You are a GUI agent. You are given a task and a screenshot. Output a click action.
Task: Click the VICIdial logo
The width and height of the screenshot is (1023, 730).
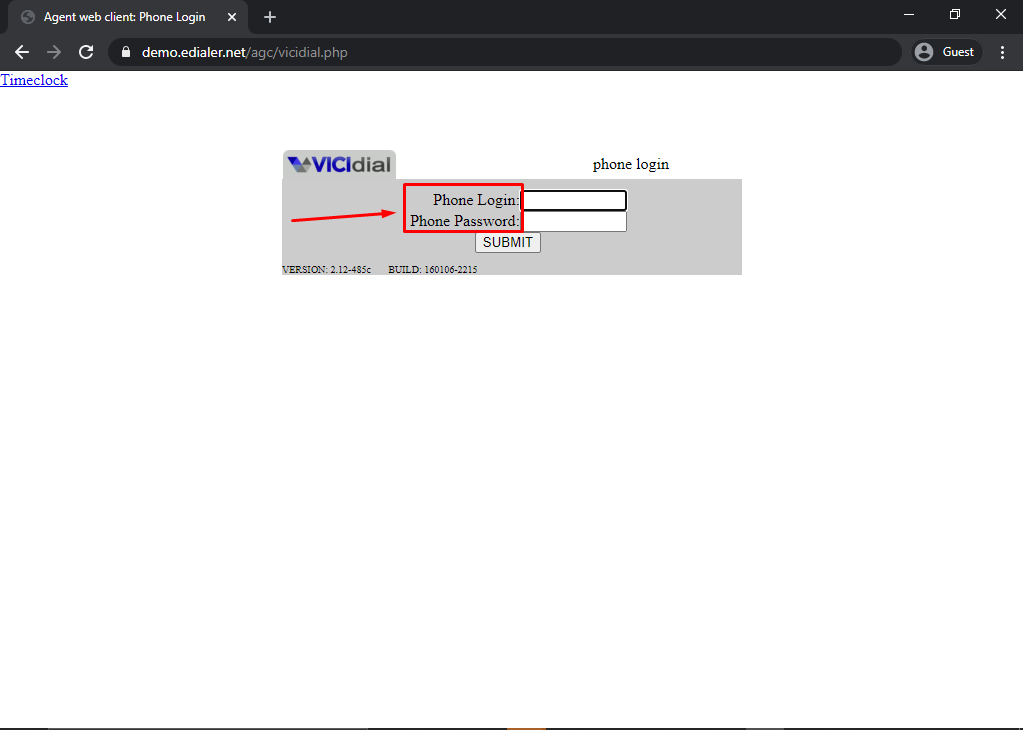(339, 164)
